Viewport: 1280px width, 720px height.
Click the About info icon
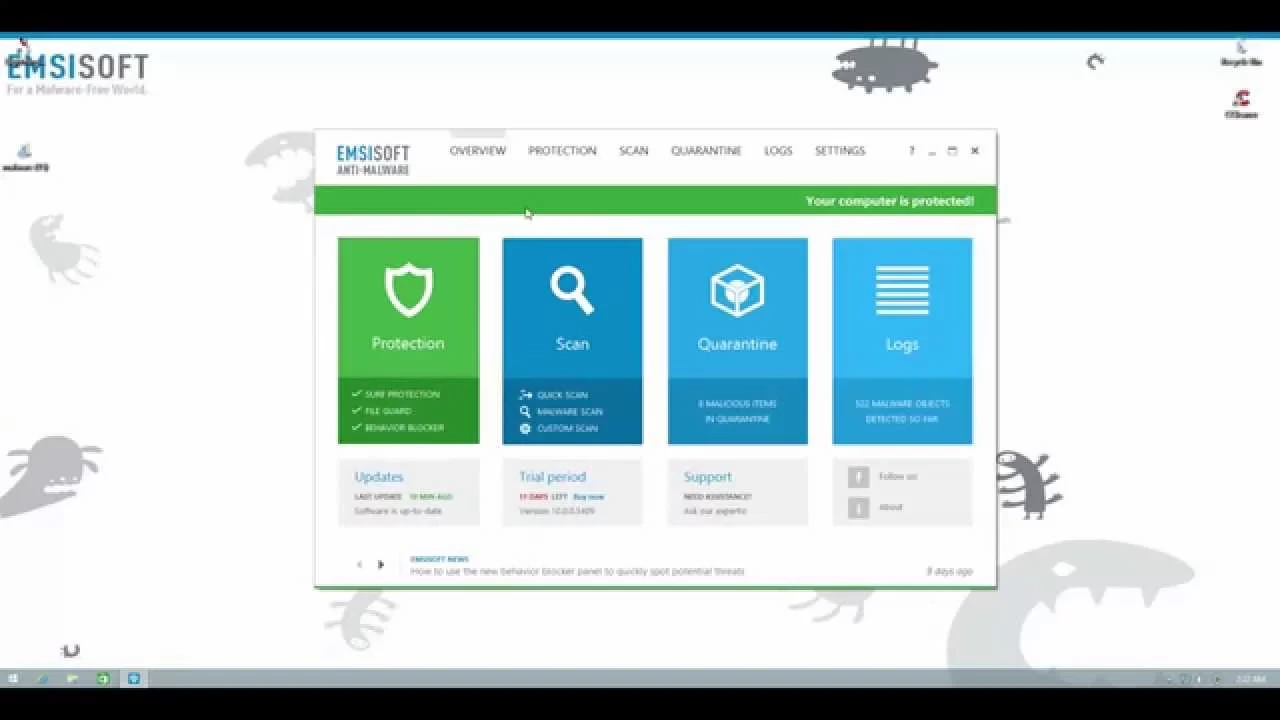(858, 508)
